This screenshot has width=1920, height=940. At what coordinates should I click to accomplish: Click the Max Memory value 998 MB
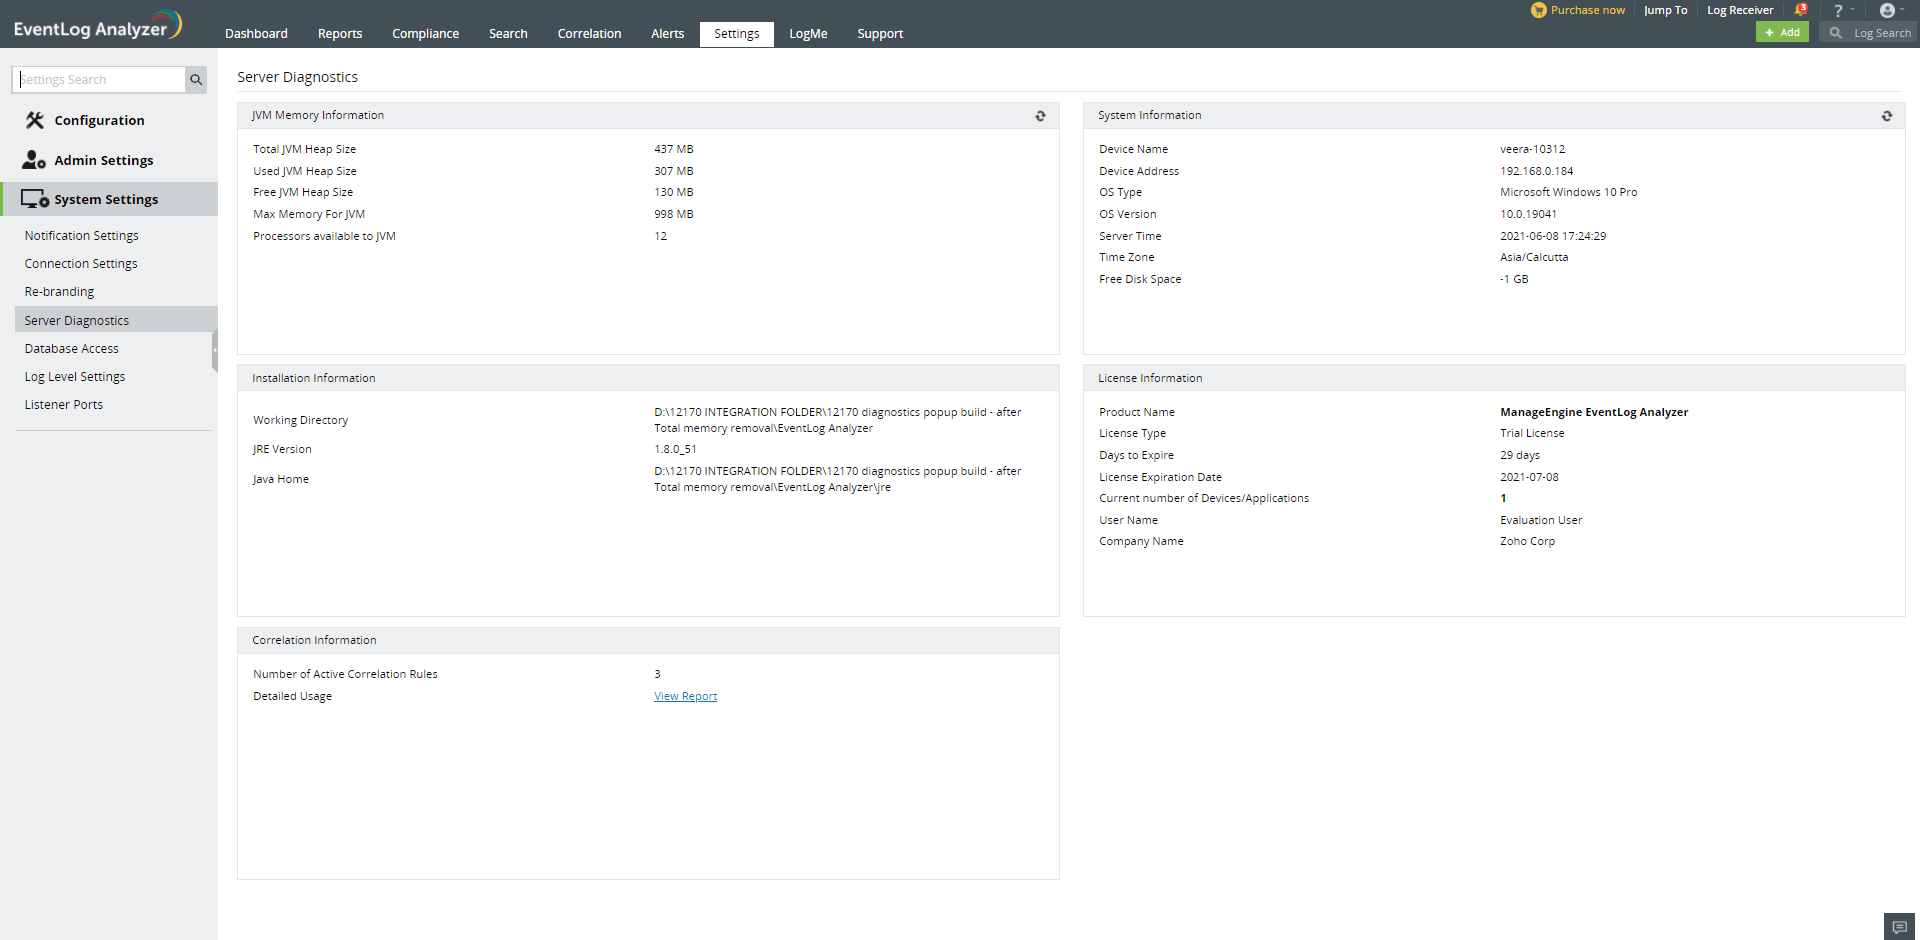click(674, 215)
